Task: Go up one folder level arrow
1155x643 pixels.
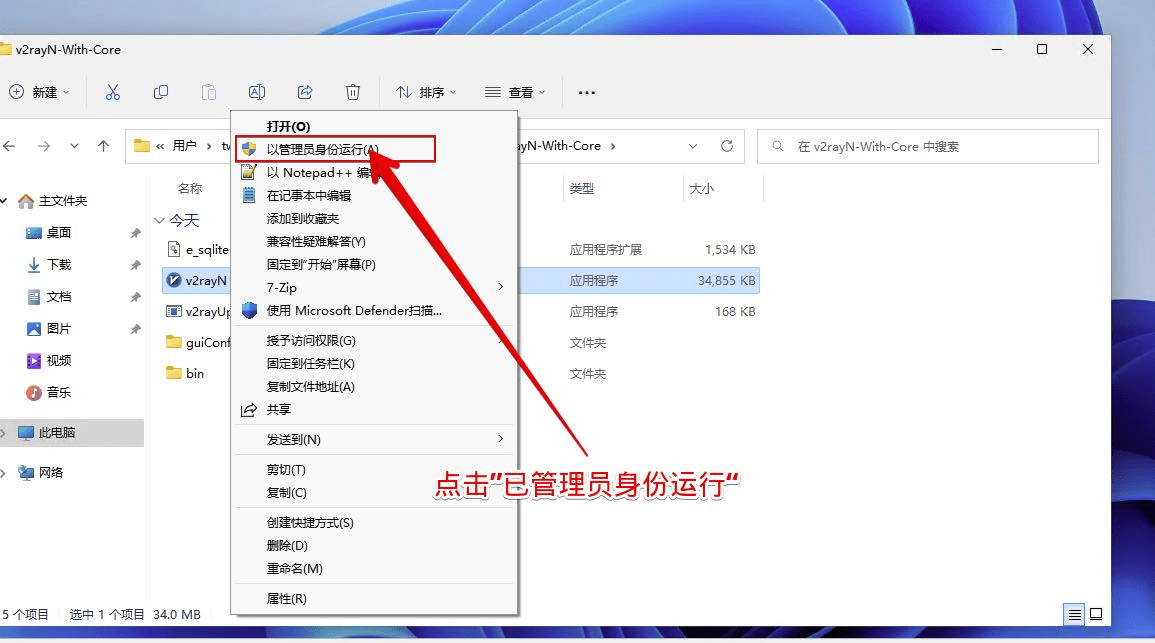Action: coord(103,146)
